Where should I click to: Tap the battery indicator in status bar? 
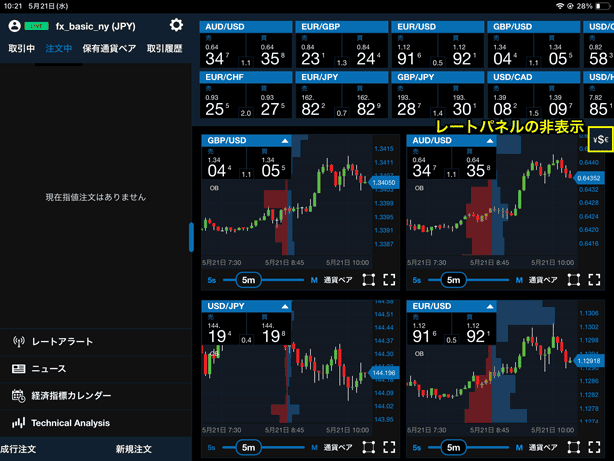click(603, 6)
